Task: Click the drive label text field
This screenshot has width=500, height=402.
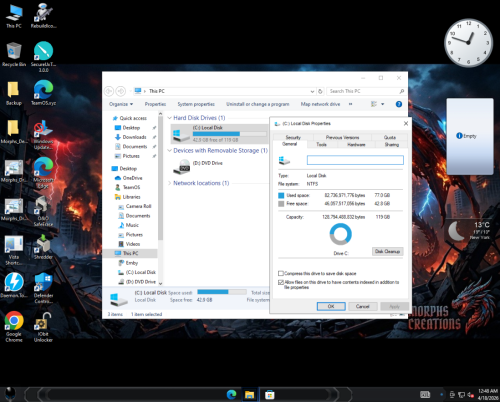Action: coord(355,160)
